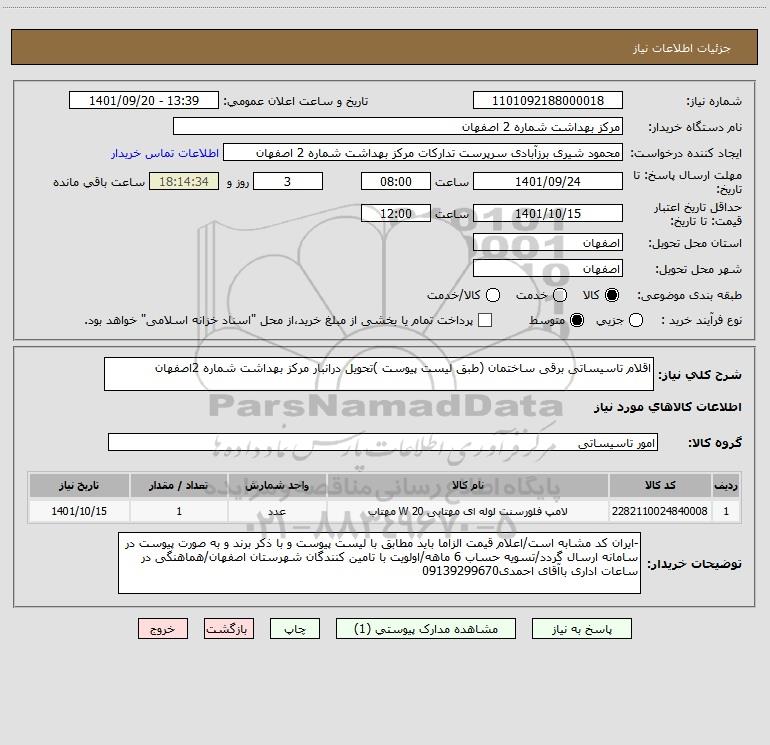
Task: Click the ردیف column header
Action: tap(726, 485)
